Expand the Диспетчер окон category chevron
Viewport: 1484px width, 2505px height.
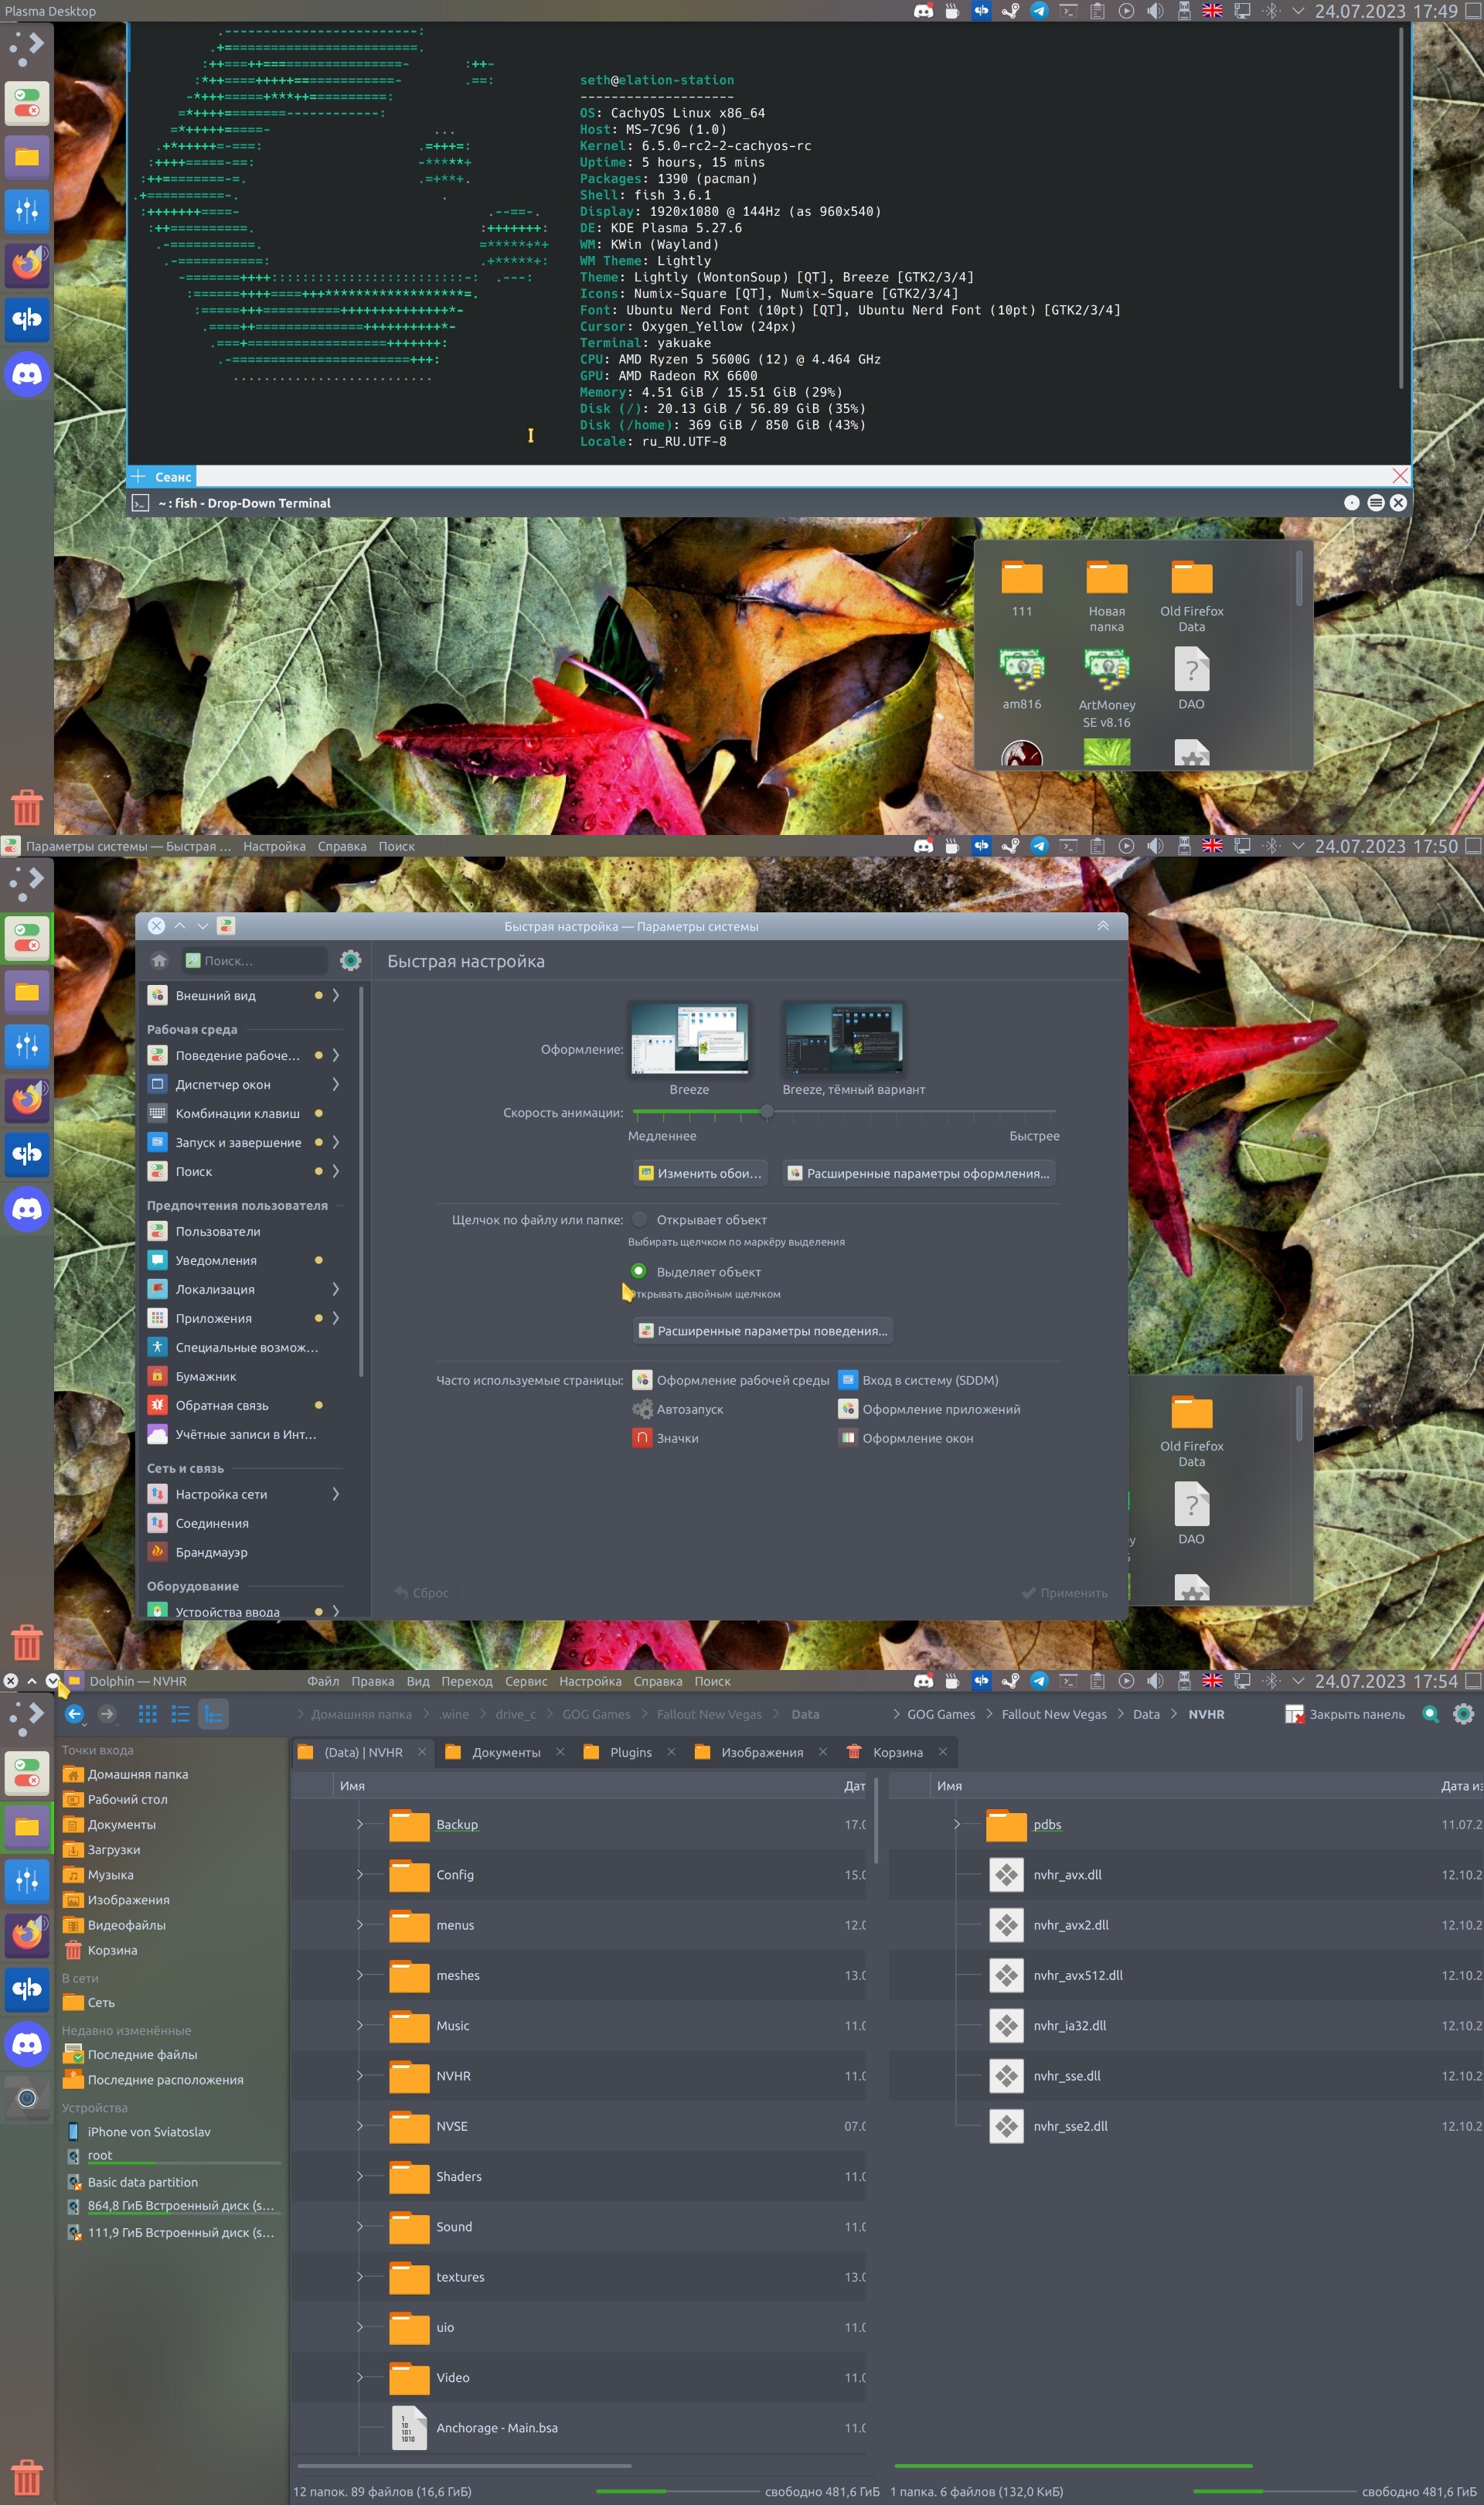click(336, 1084)
